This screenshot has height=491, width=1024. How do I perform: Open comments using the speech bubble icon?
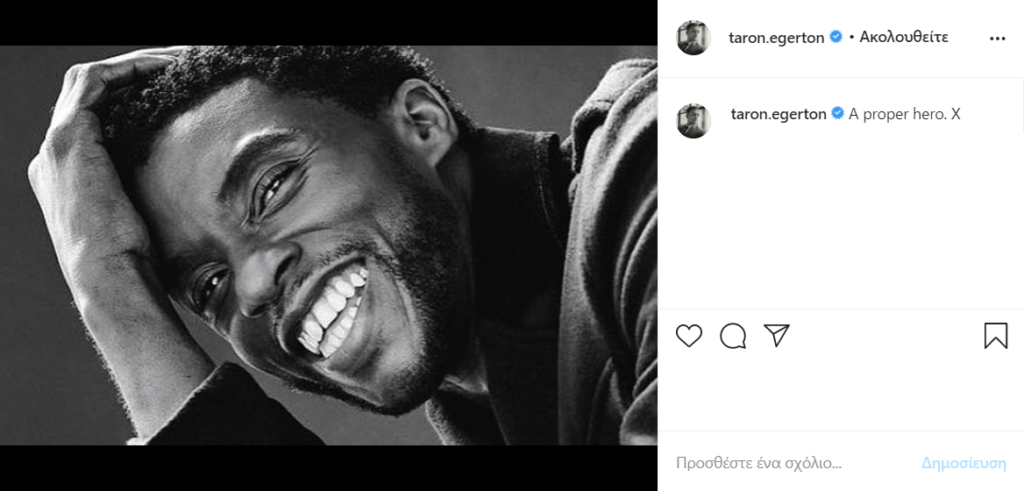733,336
